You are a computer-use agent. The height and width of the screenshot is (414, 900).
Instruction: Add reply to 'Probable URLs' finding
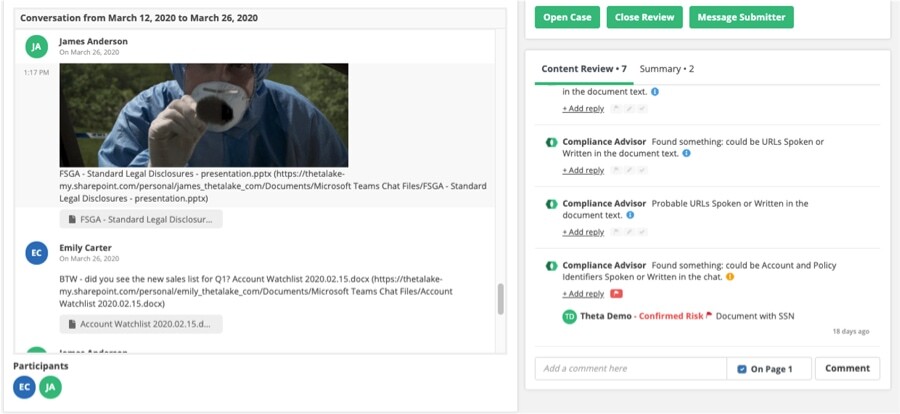click(x=583, y=233)
